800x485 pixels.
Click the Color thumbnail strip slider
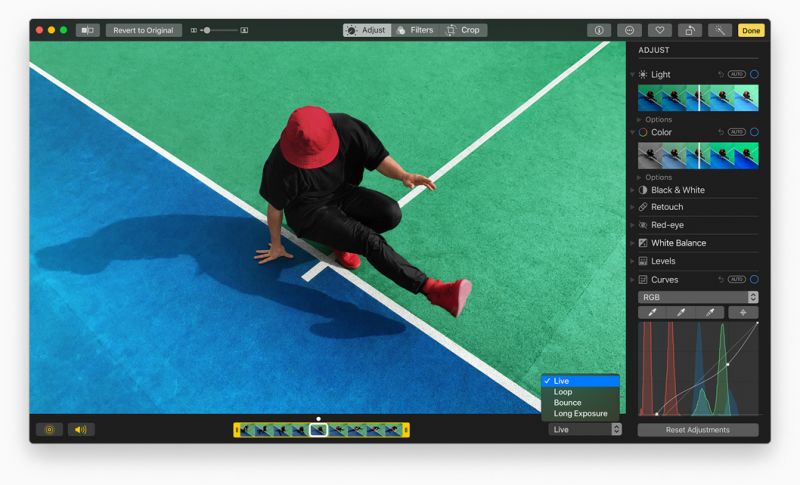click(698, 156)
